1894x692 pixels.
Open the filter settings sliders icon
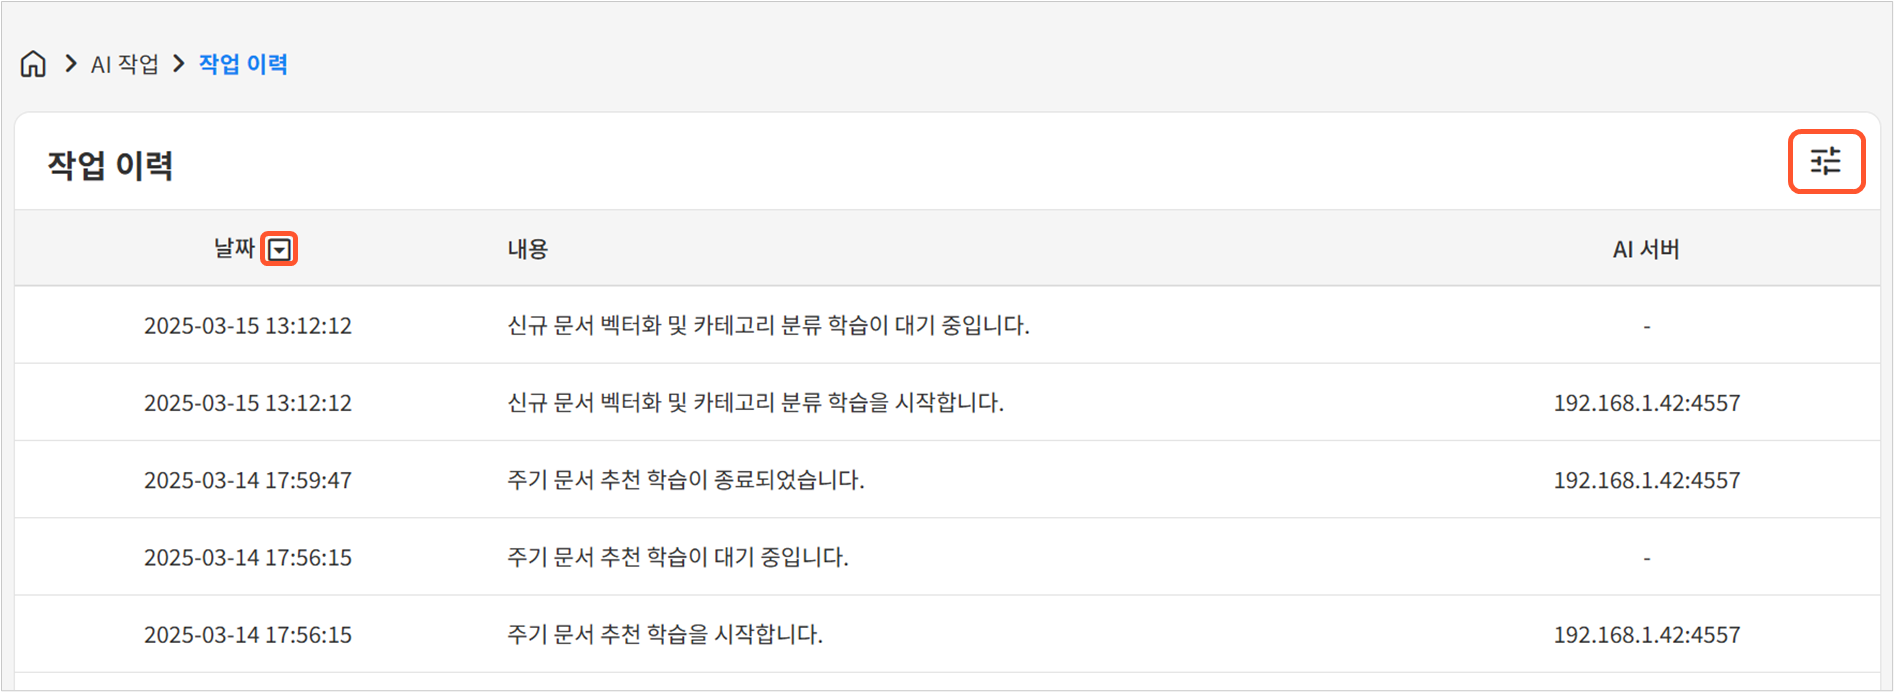tap(1825, 161)
